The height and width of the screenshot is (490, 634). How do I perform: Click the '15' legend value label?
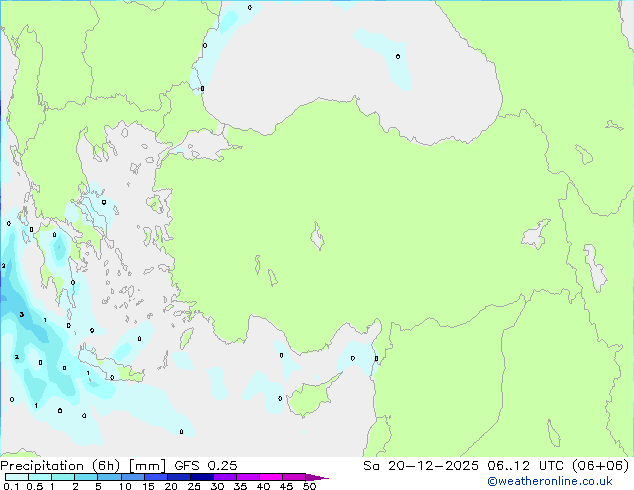[x=148, y=486]
